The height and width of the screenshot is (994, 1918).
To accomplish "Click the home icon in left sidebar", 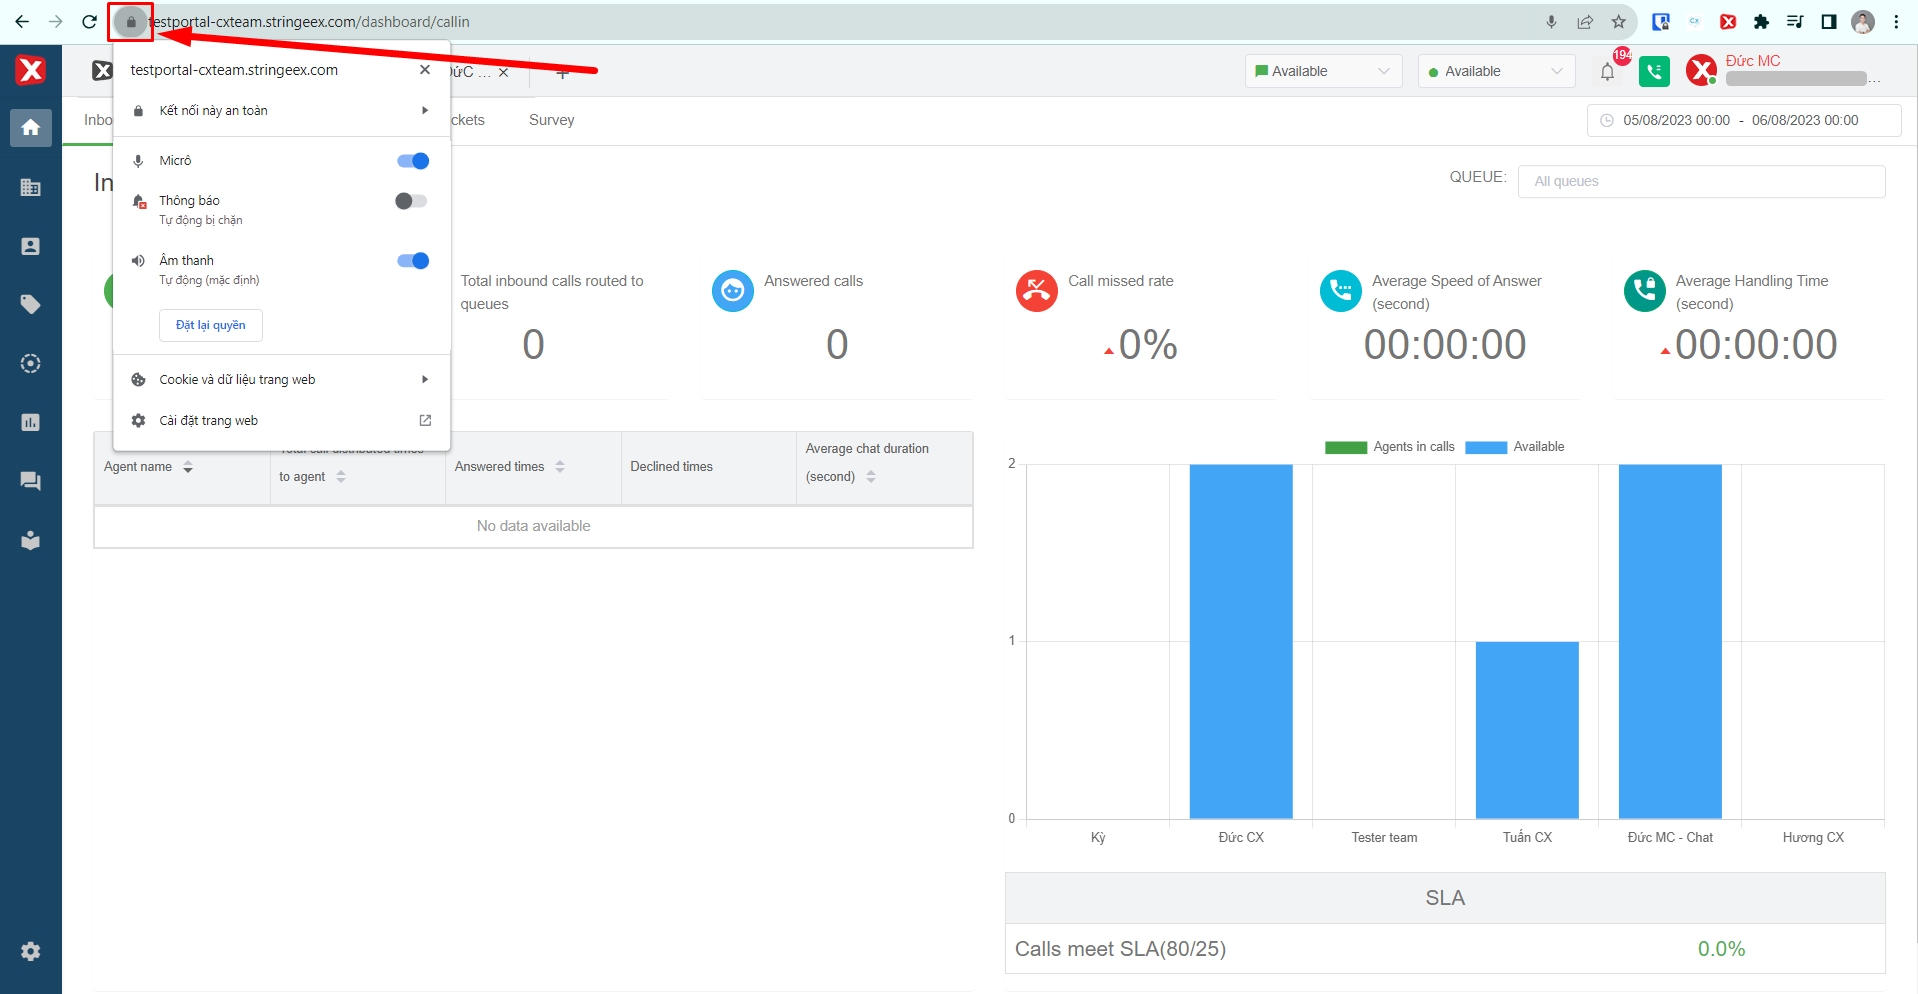I will coord(30,127).
